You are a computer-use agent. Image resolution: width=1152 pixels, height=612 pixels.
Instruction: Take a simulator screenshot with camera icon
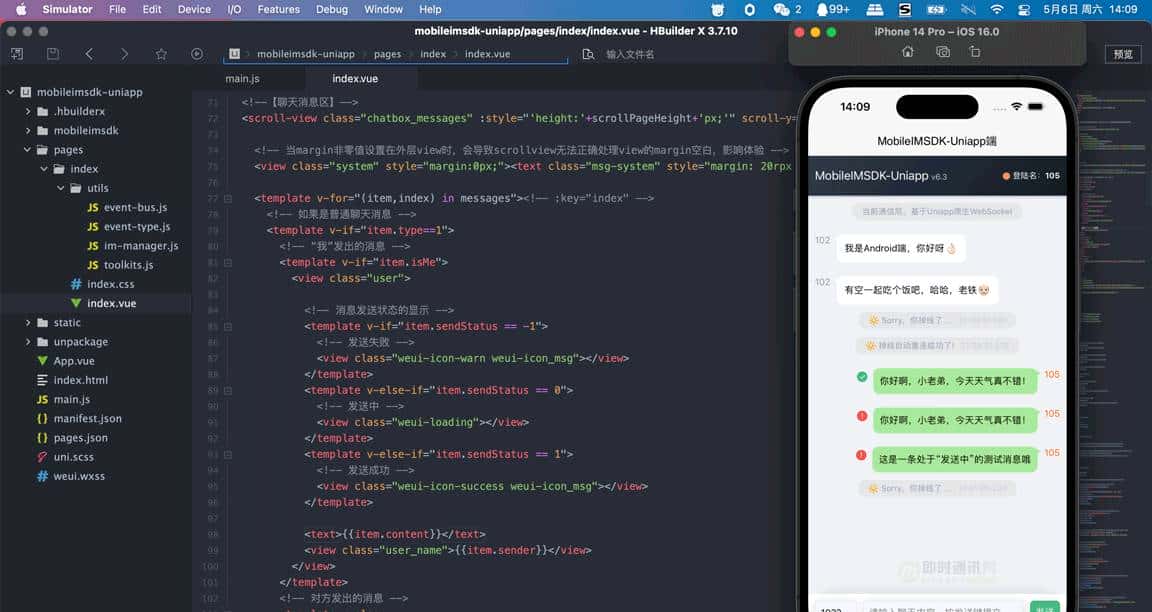tap(942, 52)
